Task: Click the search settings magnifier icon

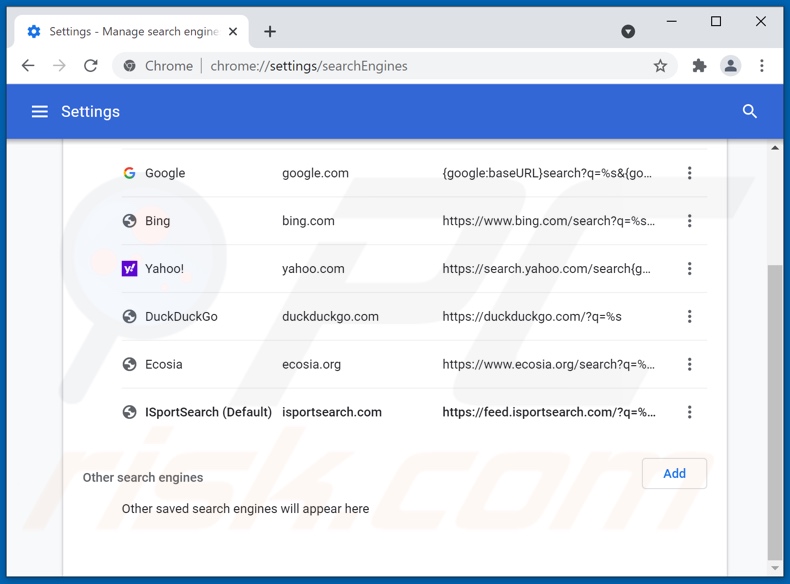Action: pos(749,112)
